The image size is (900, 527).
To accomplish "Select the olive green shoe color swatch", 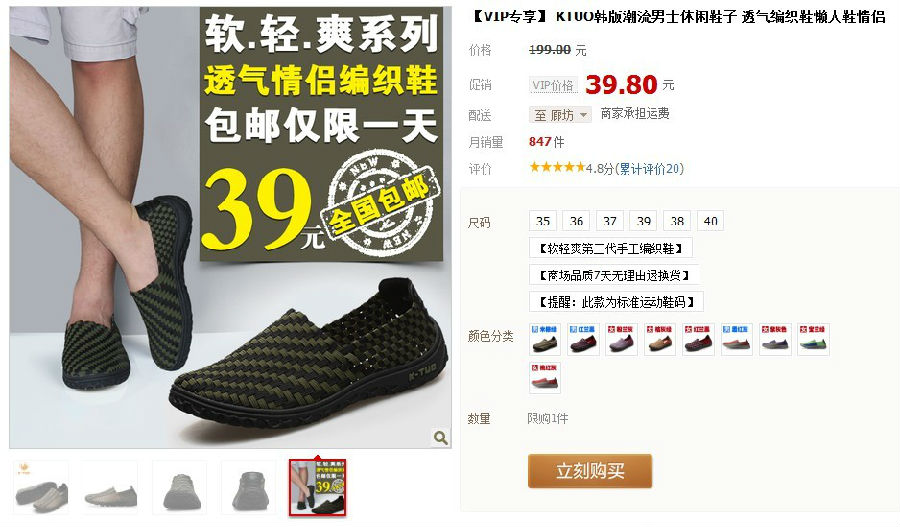I will pyautogui.click(x=545, y=339).
